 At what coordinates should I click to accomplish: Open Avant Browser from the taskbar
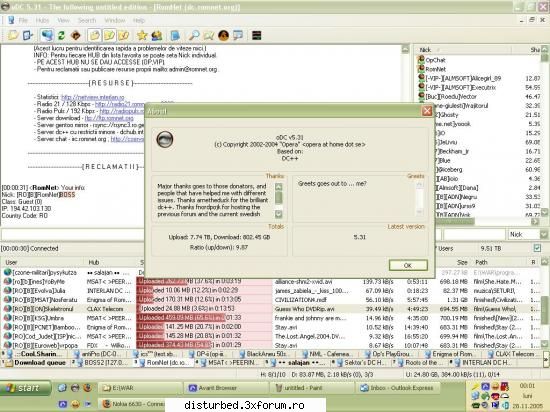tap(227, 388)
